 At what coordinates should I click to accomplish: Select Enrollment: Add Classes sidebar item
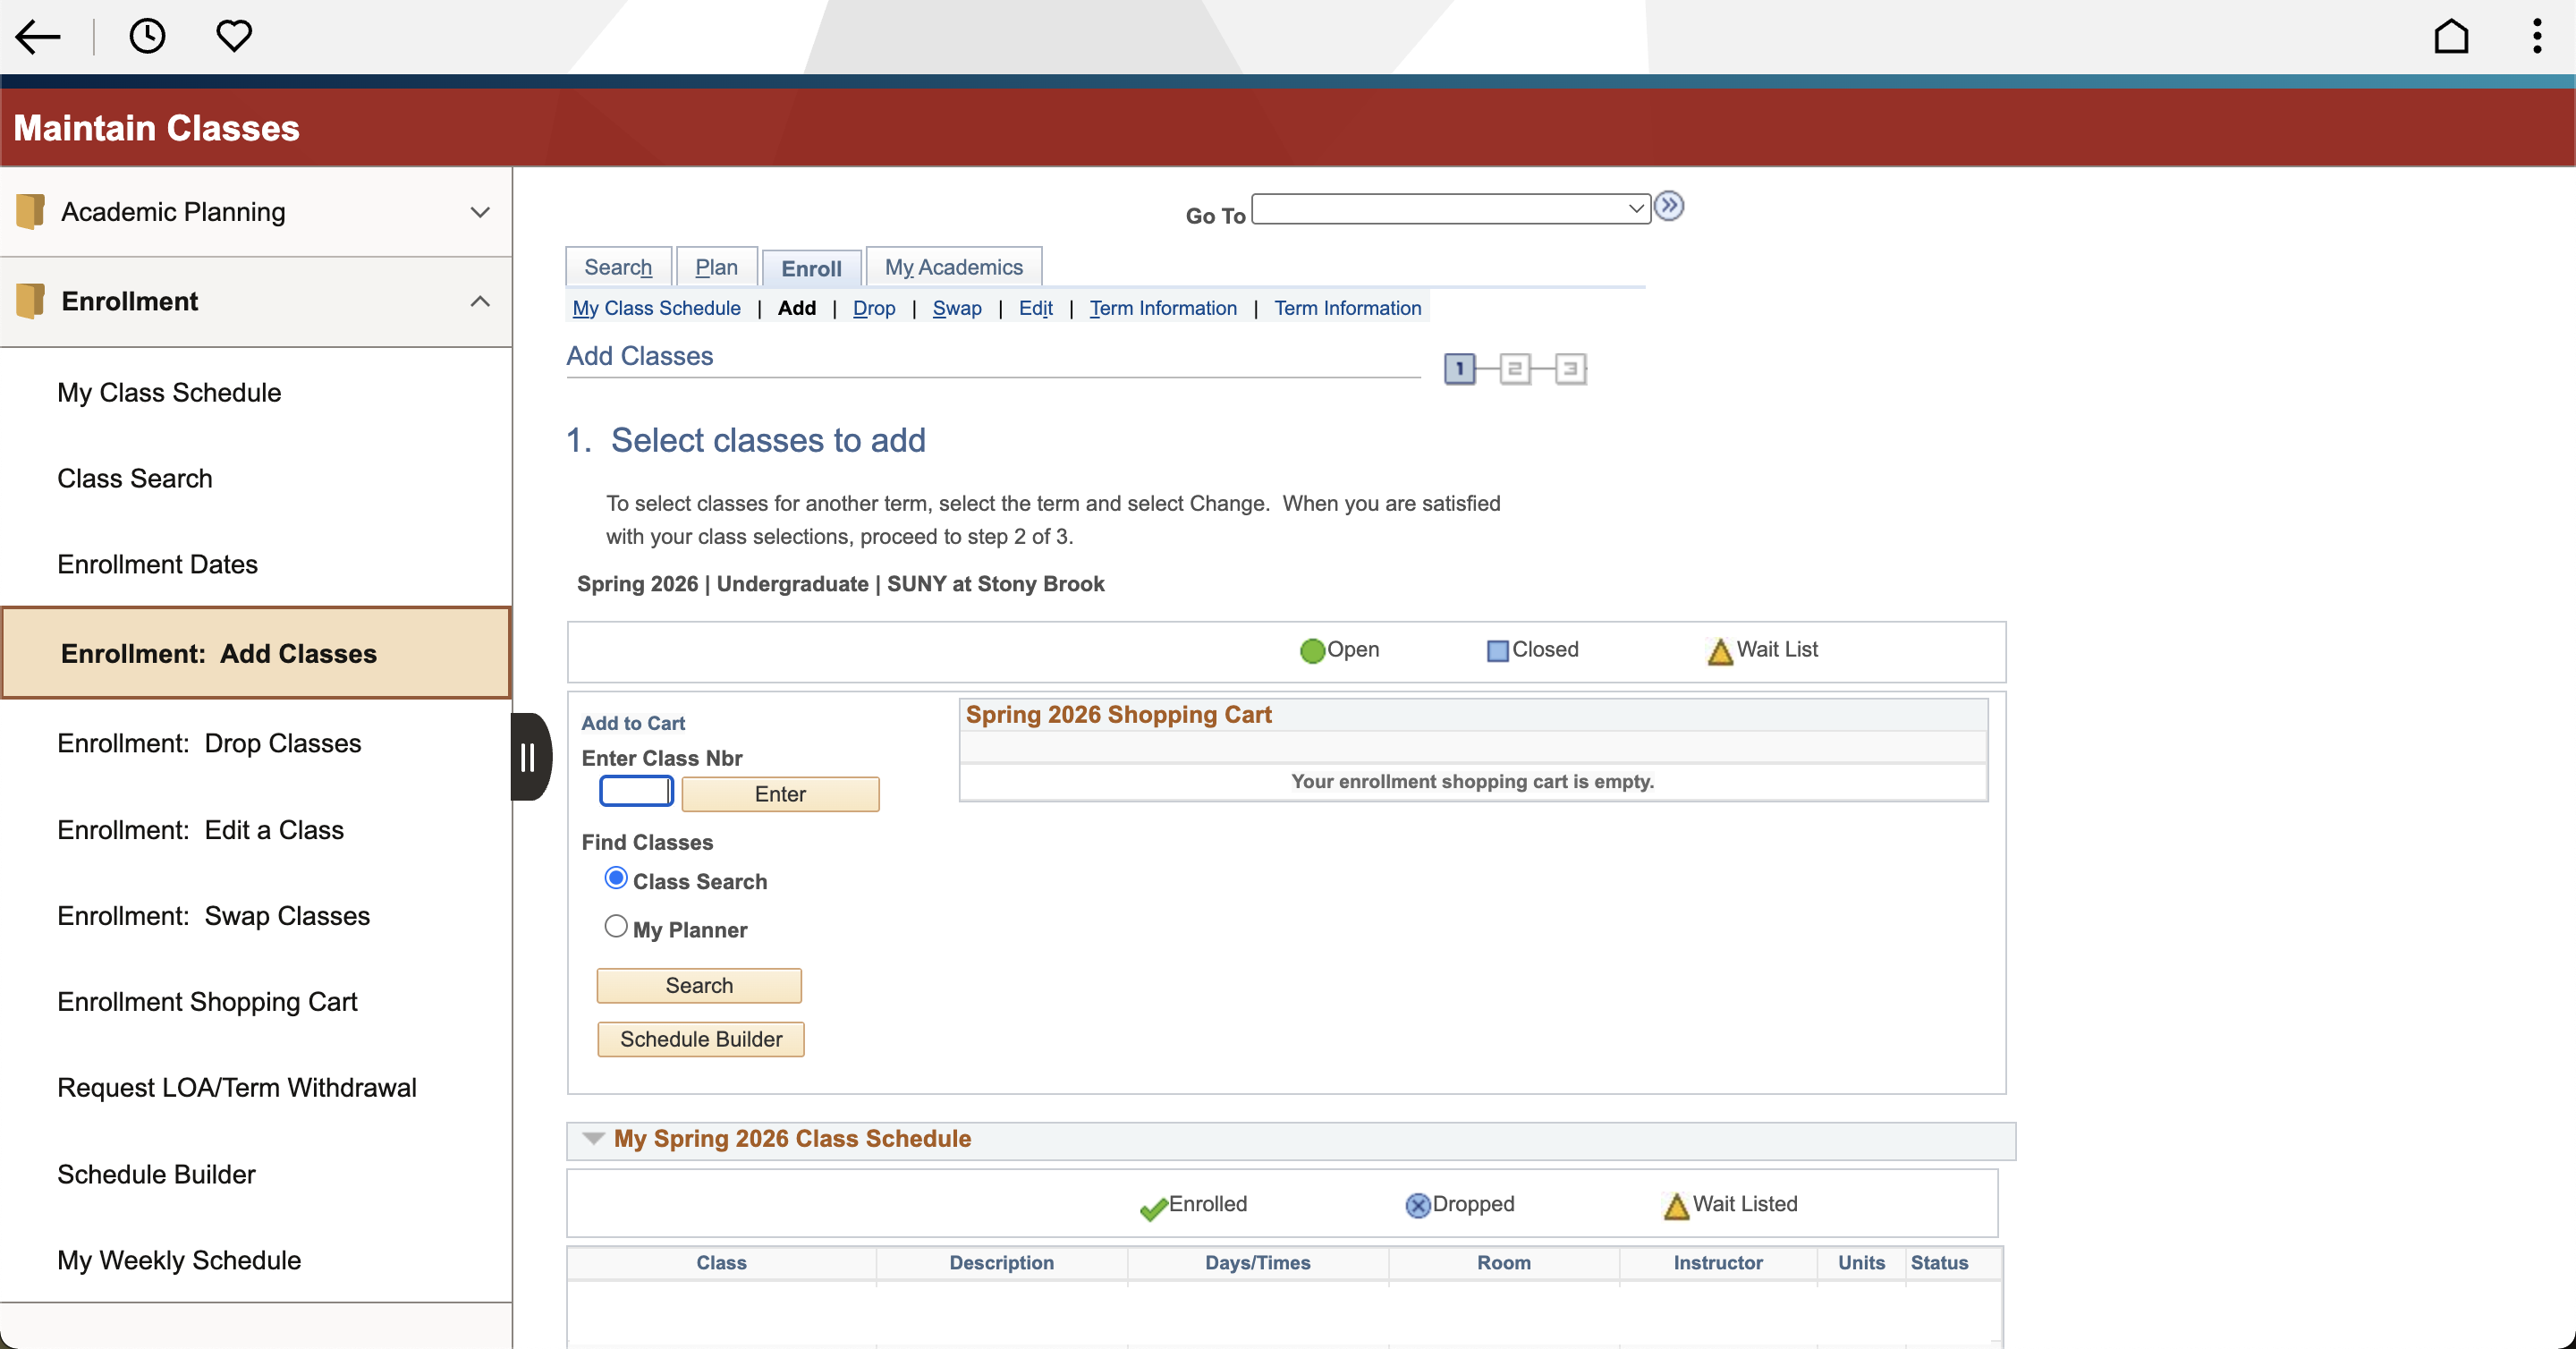[256, 653]
